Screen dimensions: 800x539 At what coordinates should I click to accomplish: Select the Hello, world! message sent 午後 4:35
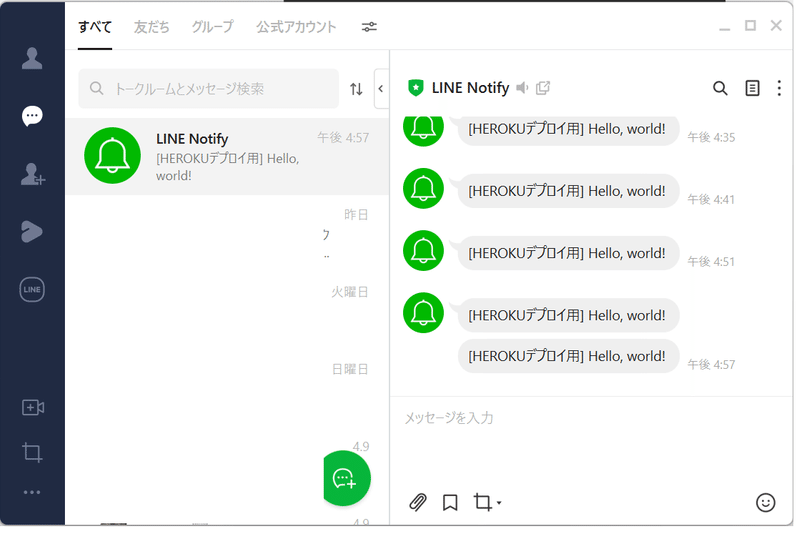tap(568, 129)
